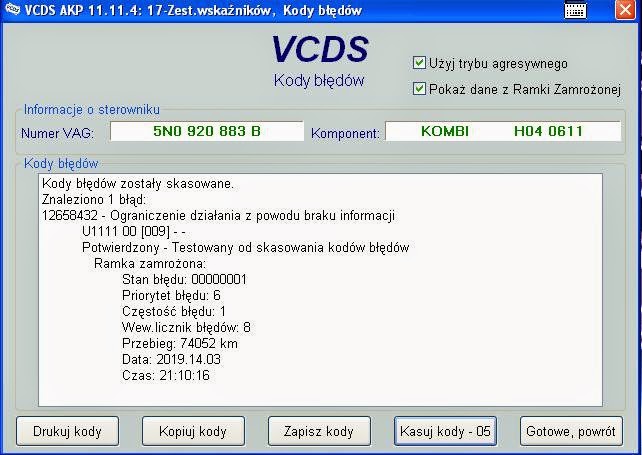
Task: Click the 'Przebieg: 74052 km' line
Action: 180,344
